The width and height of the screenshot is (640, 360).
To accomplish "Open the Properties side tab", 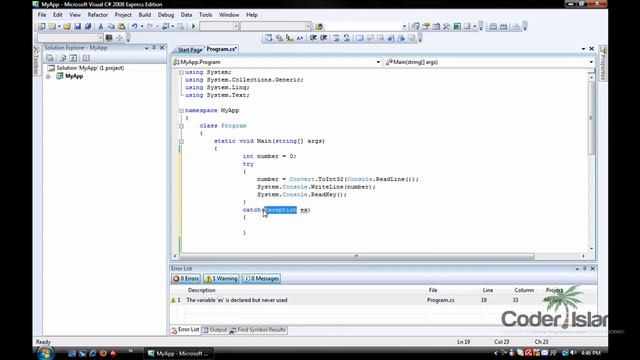I will tap(603, 63).
